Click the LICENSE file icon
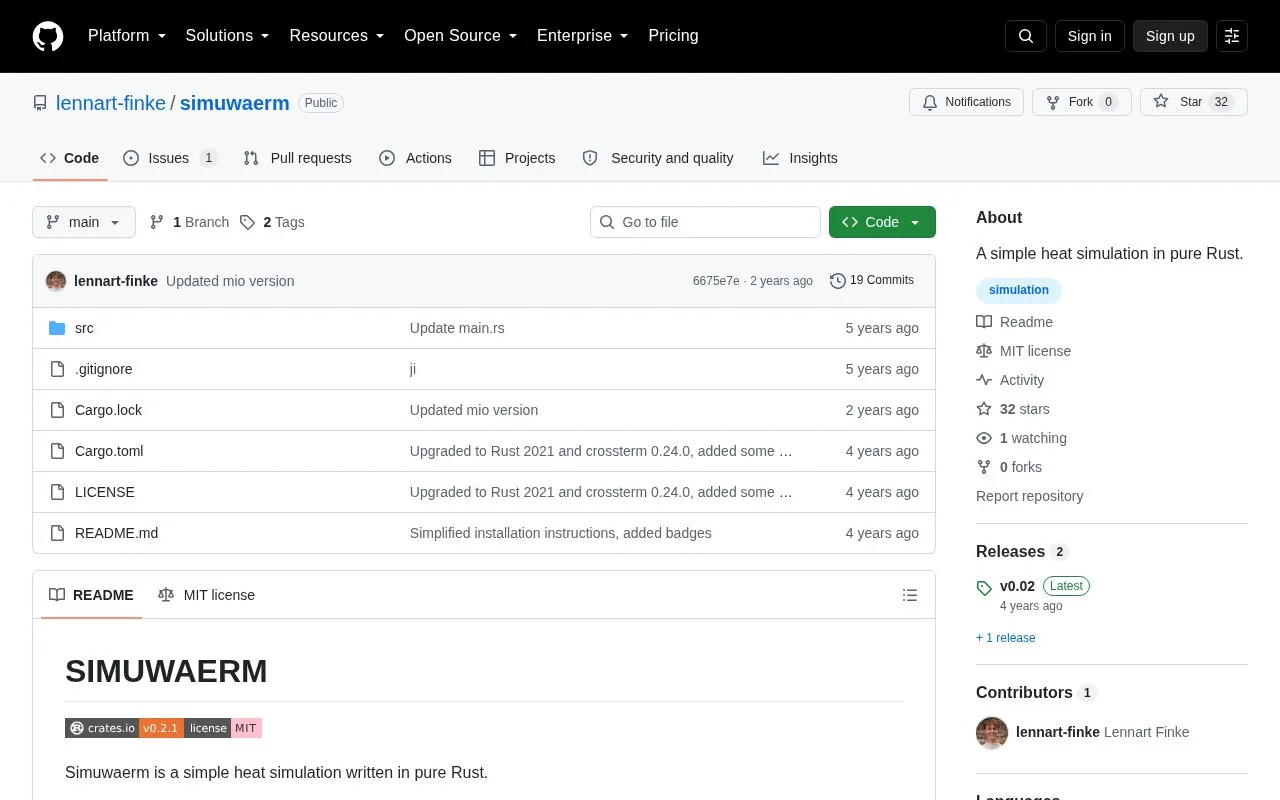Image resolution: width=1280 pixels, height=800 pixels. point(57,492)
